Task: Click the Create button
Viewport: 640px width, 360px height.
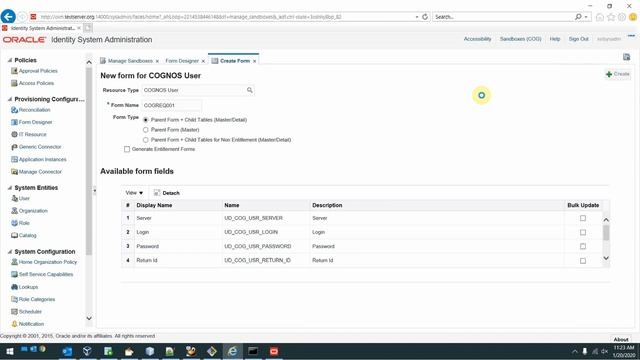Action: point(618,74)
